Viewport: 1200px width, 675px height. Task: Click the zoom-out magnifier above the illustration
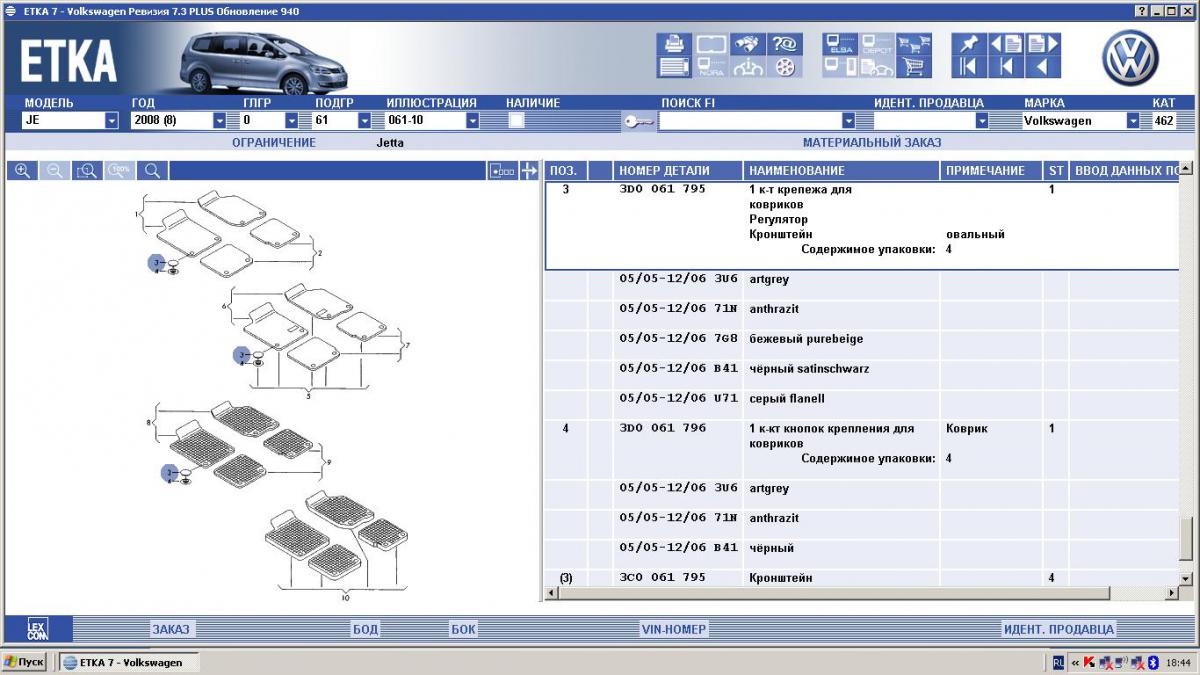pos(55,171)
